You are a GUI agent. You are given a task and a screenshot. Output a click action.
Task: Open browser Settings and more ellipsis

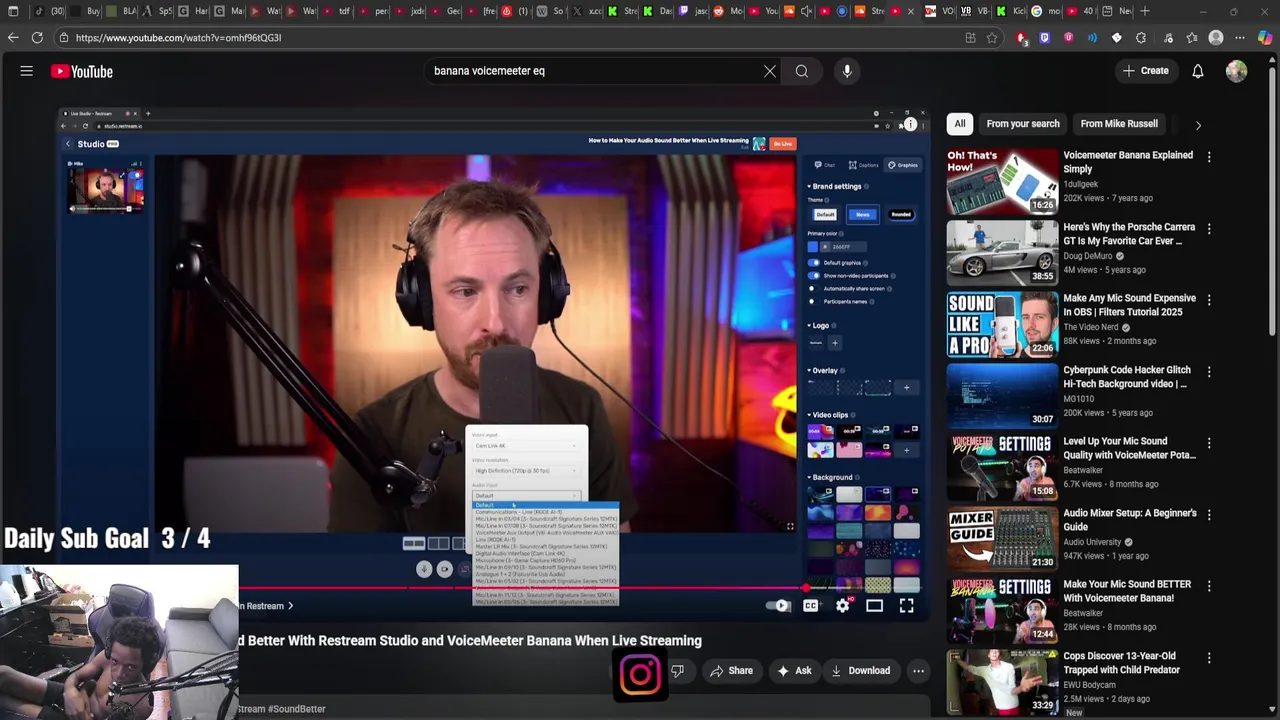click(x=1241, y=38)
